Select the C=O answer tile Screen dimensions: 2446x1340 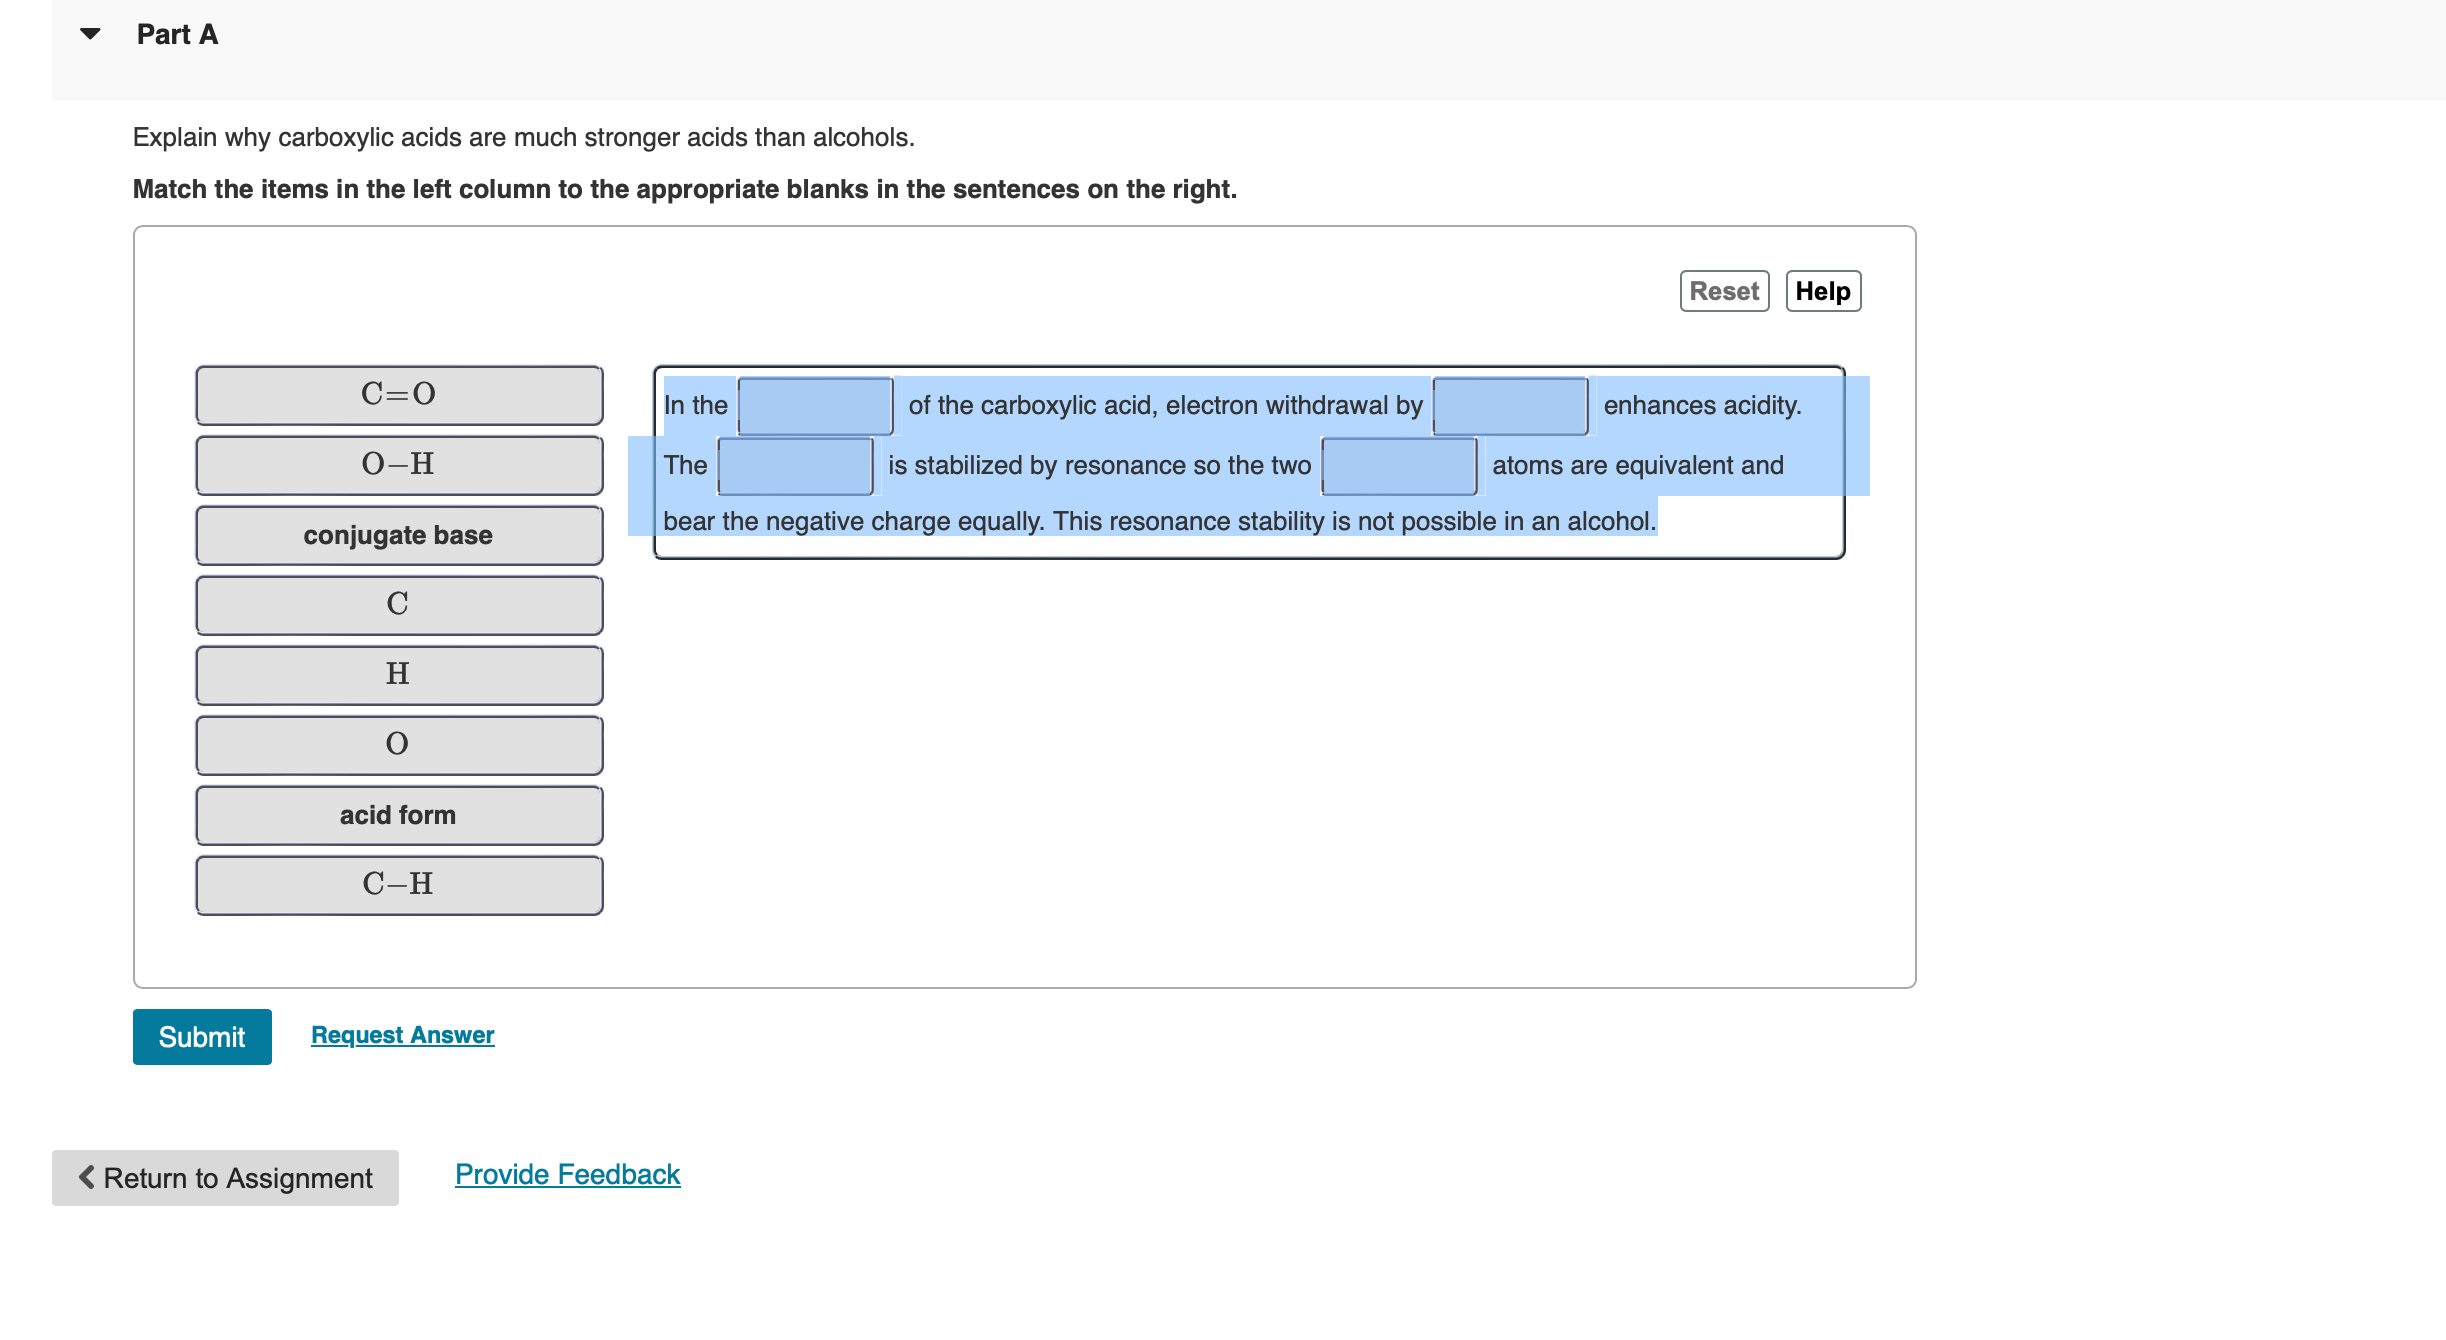pos(399,395)
